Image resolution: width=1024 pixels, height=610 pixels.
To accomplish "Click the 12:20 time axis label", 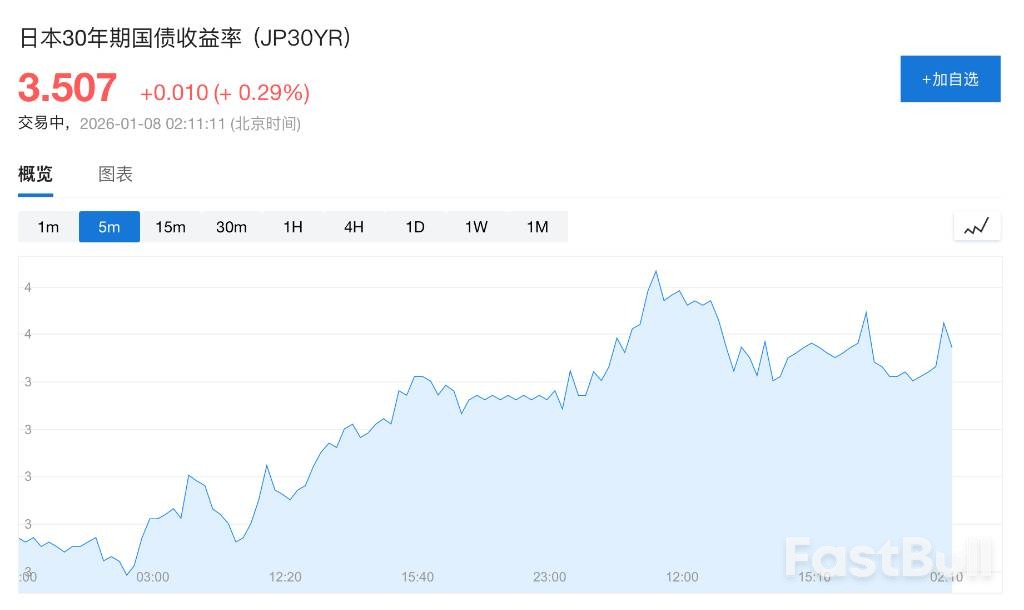I will click(x=285, y=577).
